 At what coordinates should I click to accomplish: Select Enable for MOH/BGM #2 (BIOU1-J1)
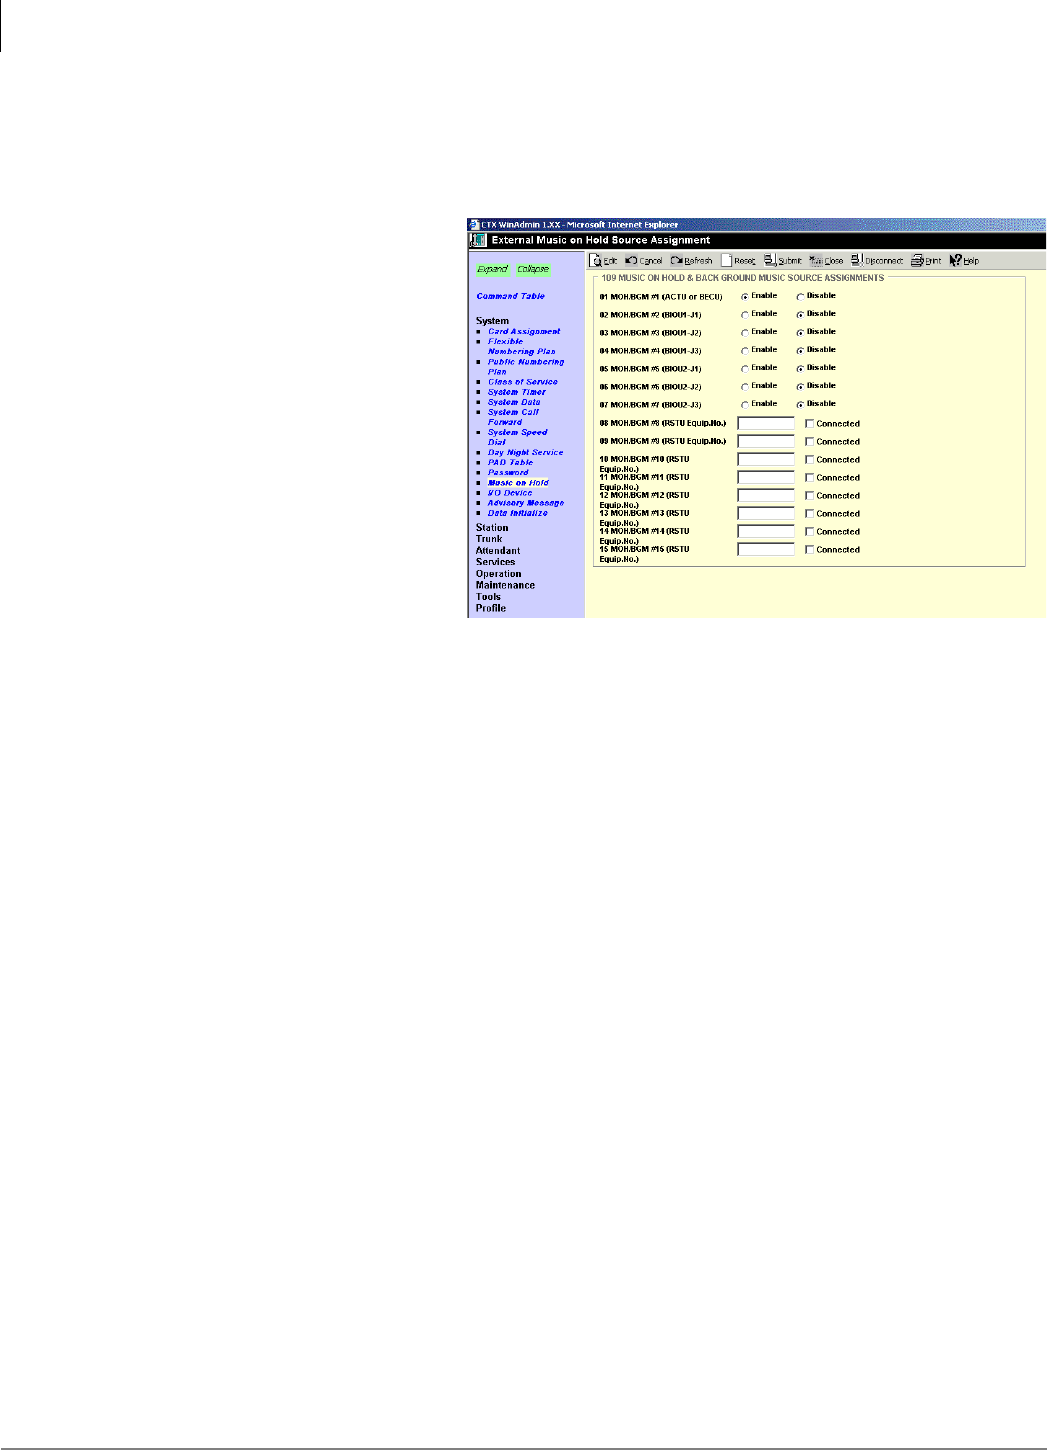pyautogui.click(x=745, y=314)
